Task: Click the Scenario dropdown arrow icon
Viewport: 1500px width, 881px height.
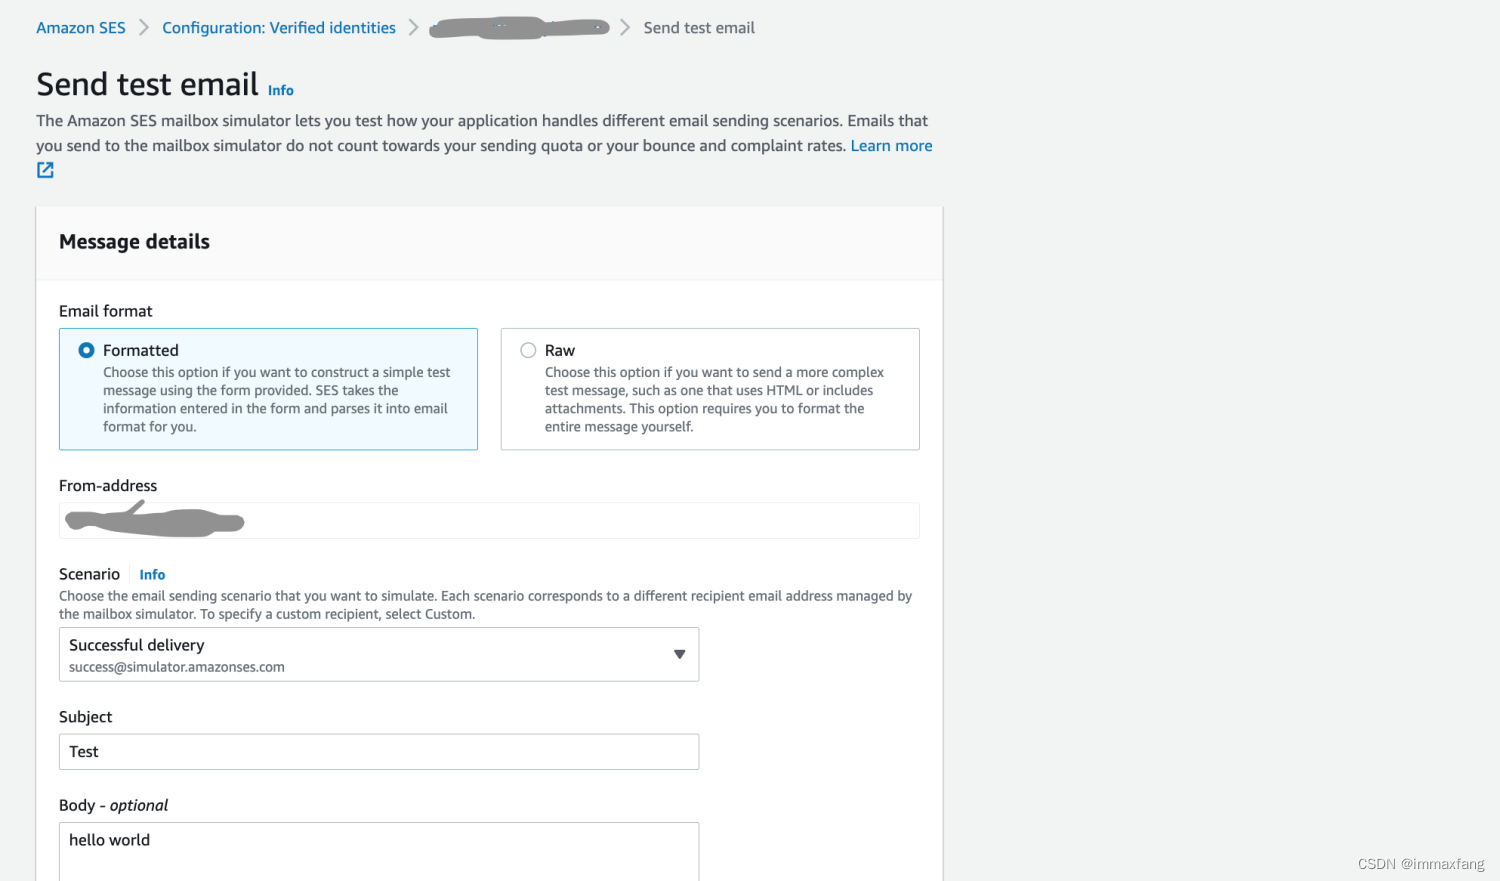Action: click(679, 654)
